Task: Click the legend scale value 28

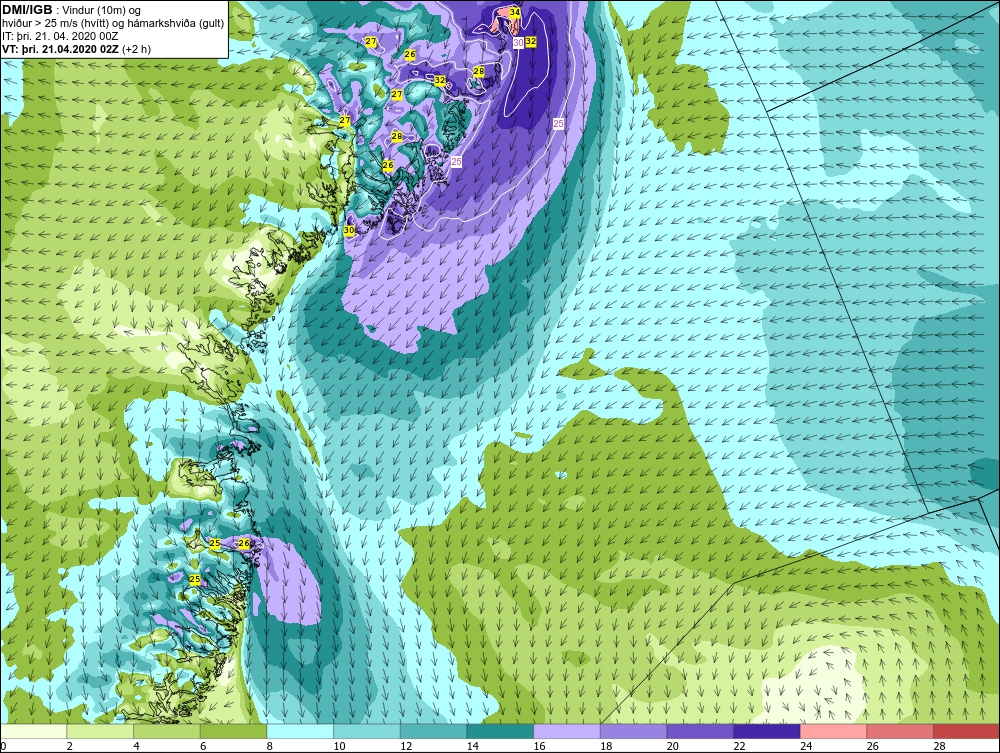Action: 939,746
